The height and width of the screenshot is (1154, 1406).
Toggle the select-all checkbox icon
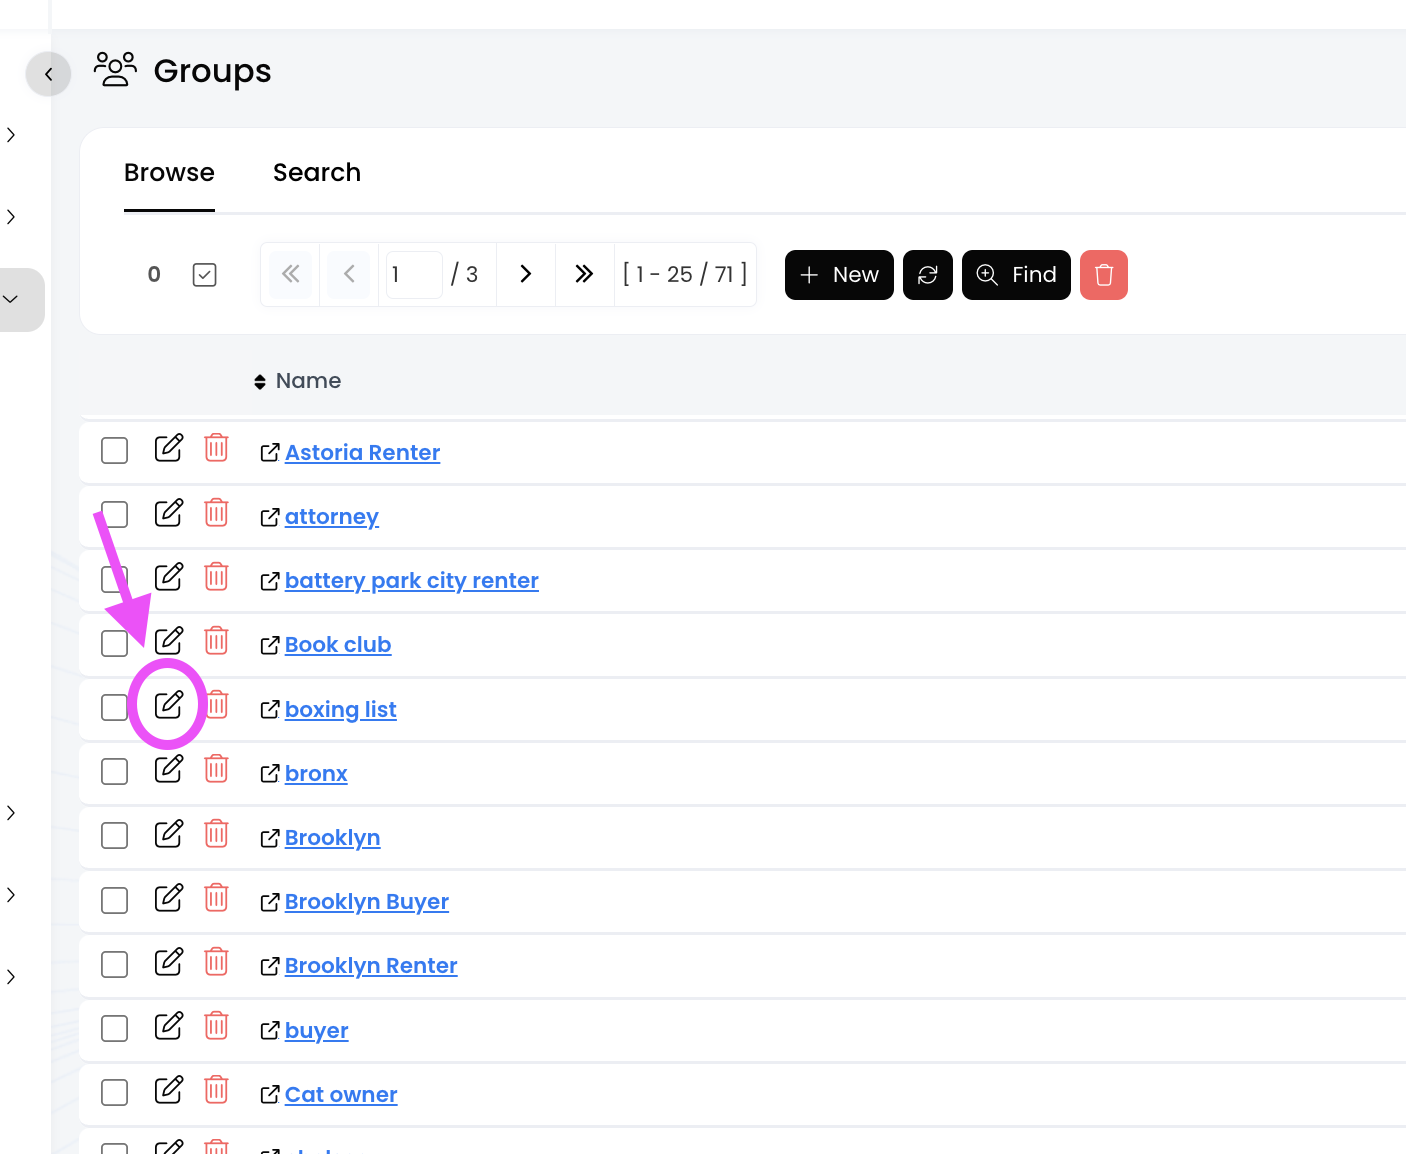tap(204, 275)
